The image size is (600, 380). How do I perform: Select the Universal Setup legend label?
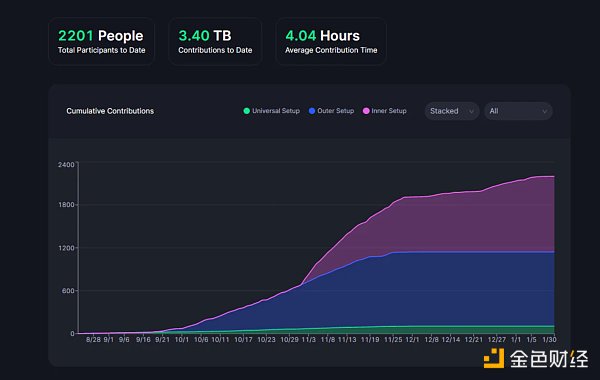(276, 111)
